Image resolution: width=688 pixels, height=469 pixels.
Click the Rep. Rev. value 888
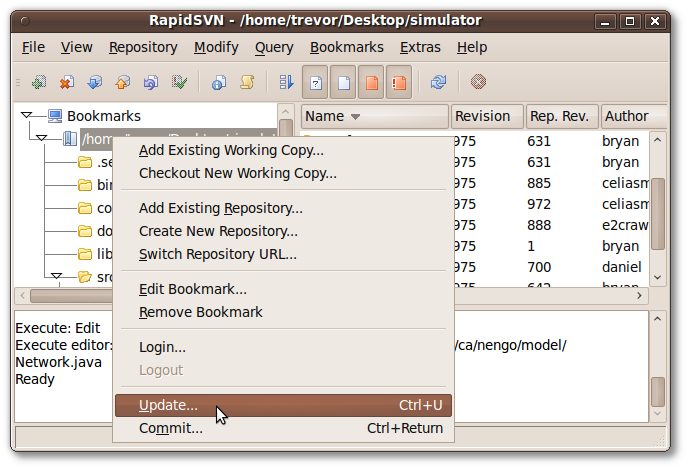point(539,226)
